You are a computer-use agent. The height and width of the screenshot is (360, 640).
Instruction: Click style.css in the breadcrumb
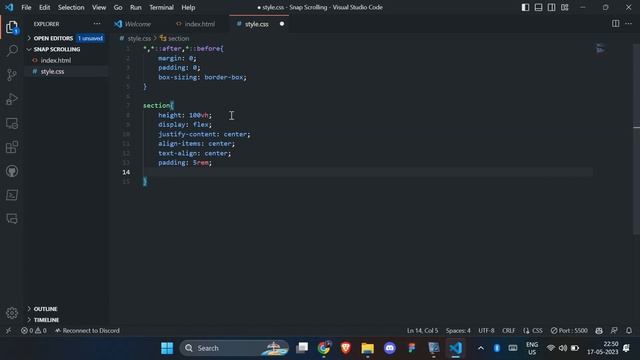(x=139, y=38)
